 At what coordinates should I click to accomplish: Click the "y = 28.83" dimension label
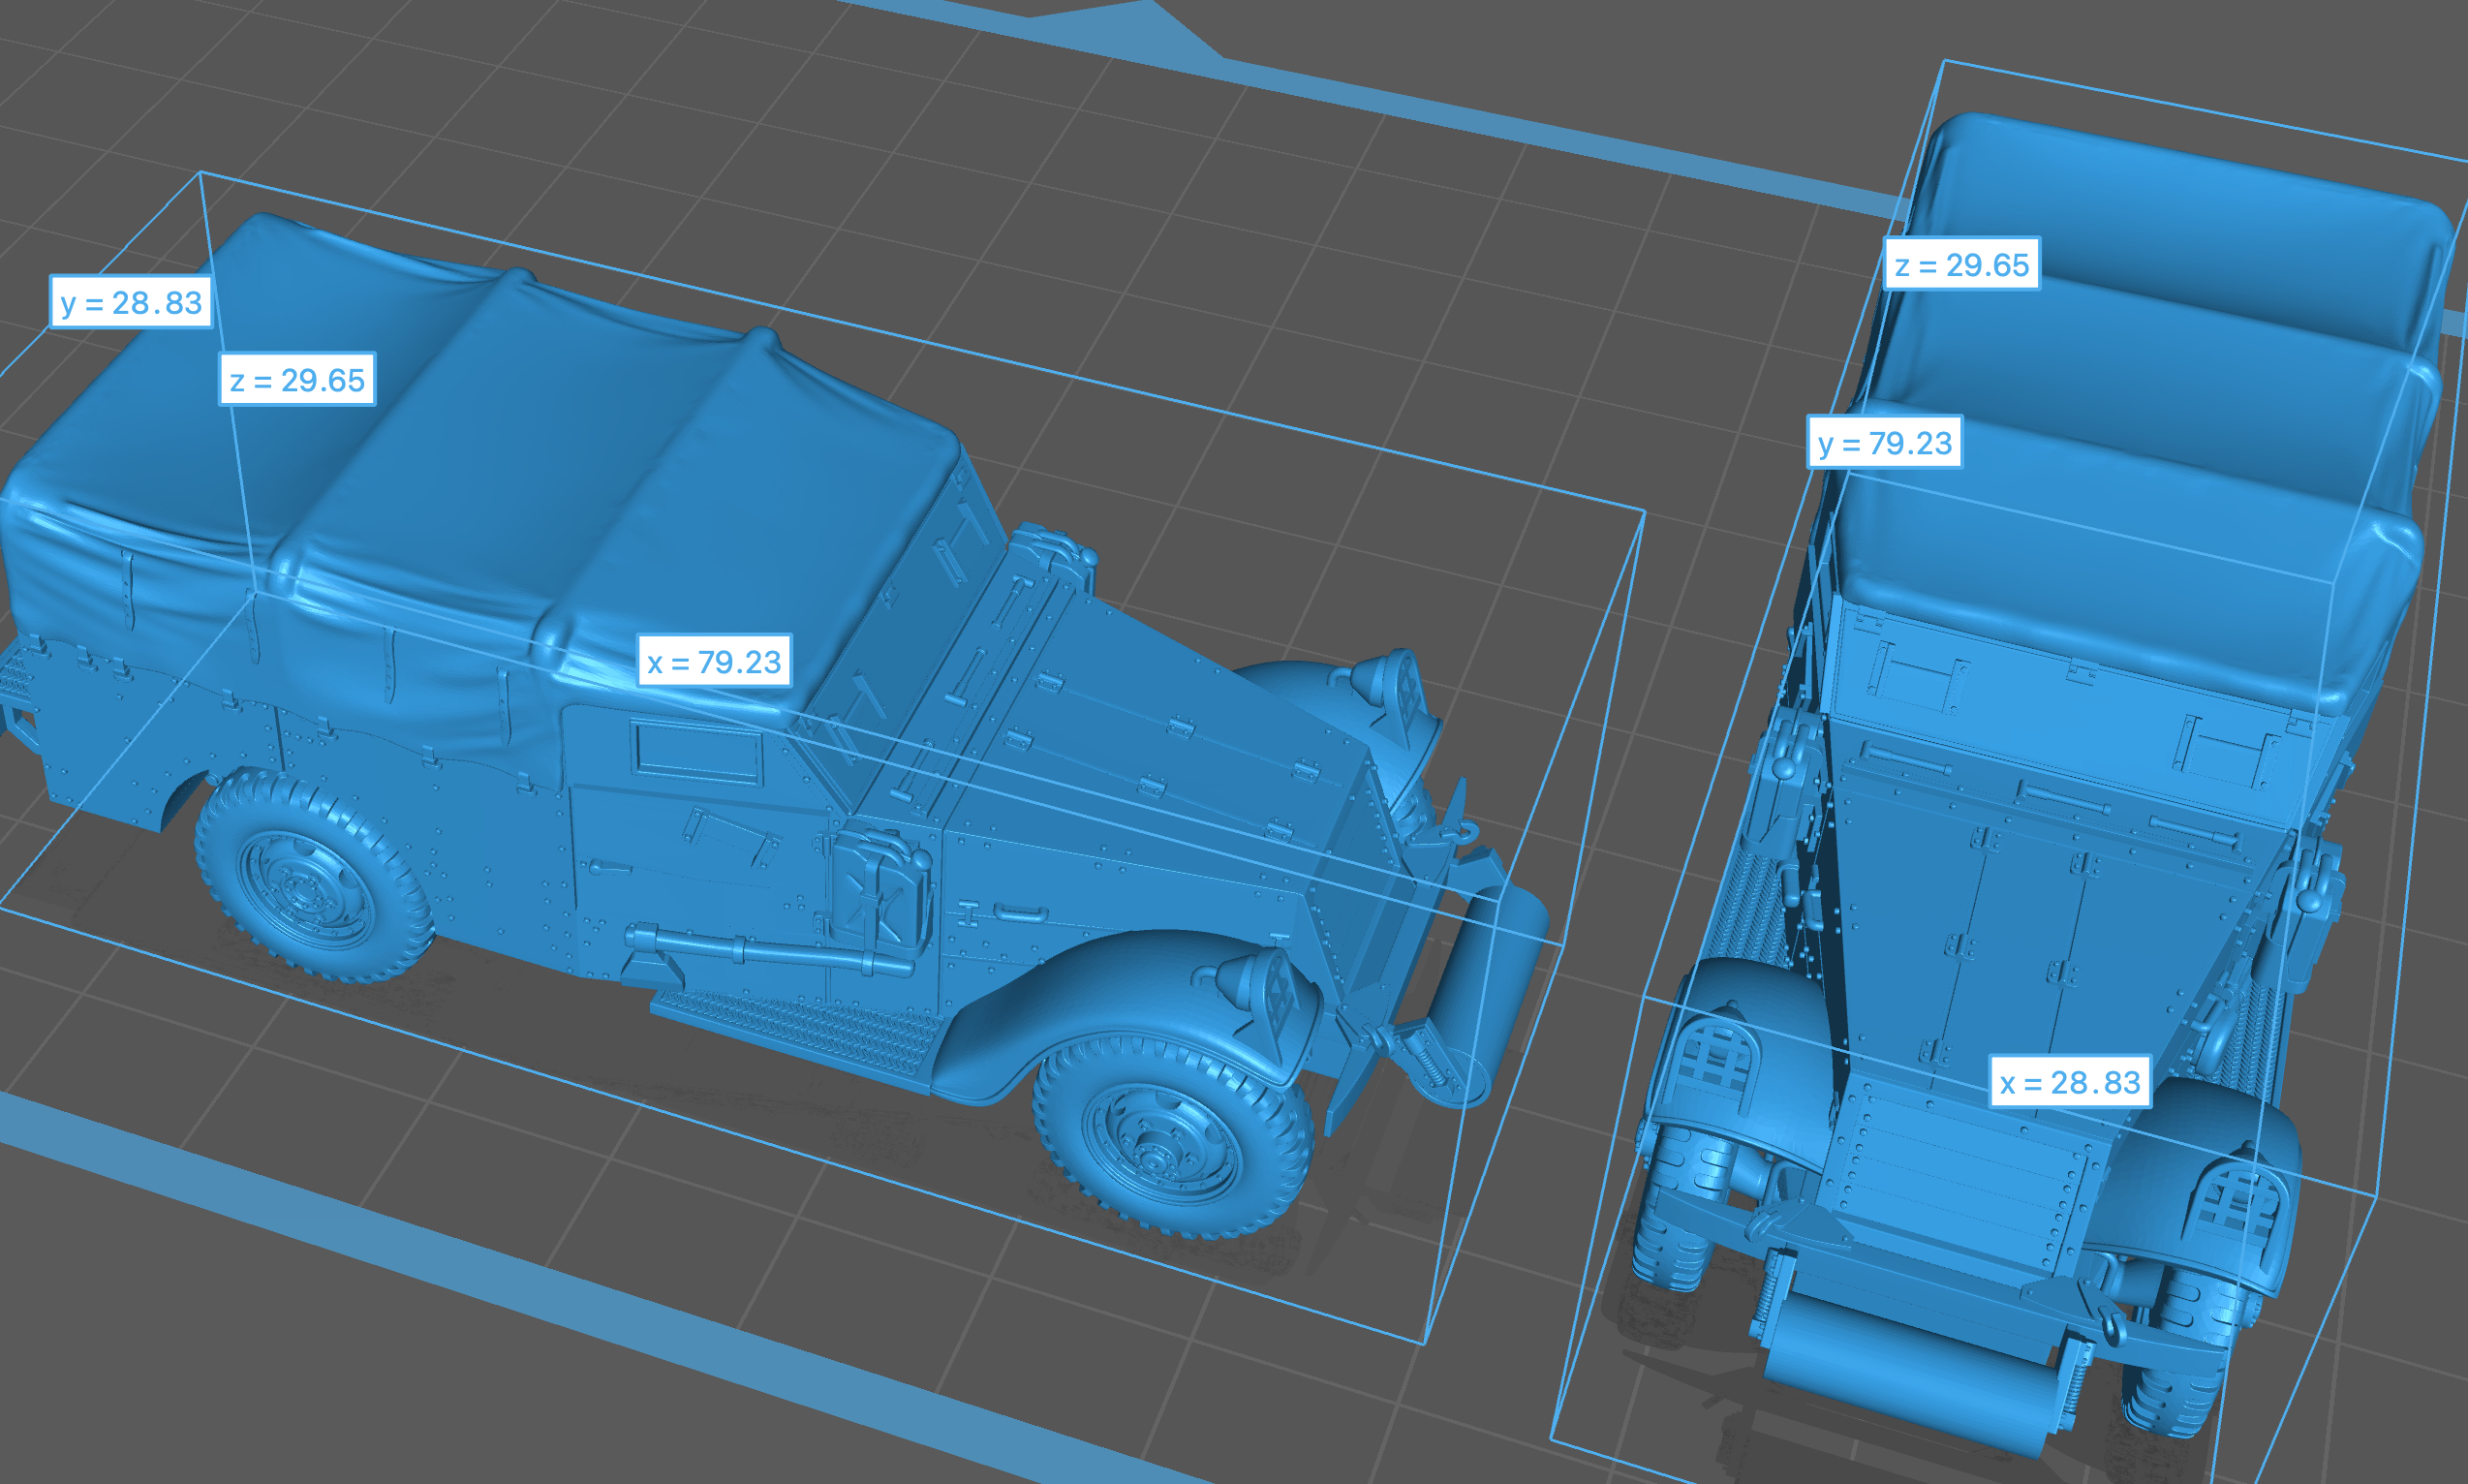(131, 302)
